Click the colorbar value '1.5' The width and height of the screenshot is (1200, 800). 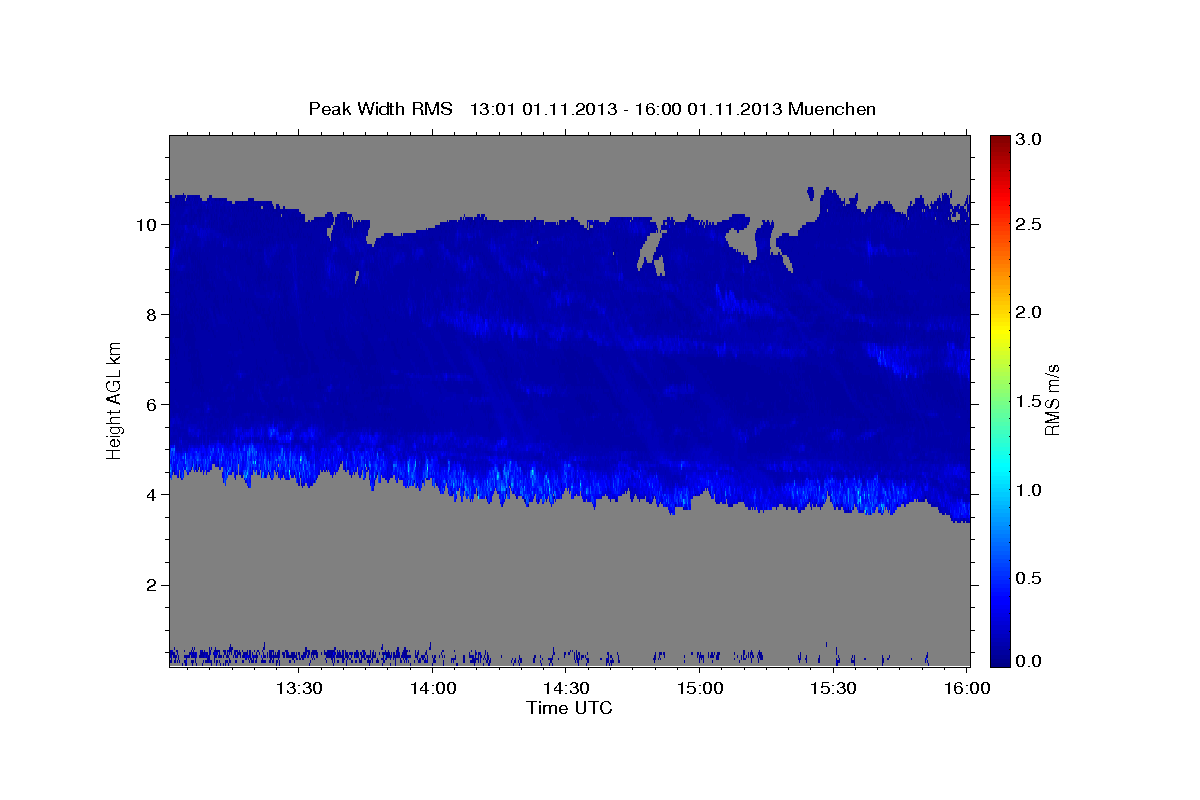point(1030,401)
